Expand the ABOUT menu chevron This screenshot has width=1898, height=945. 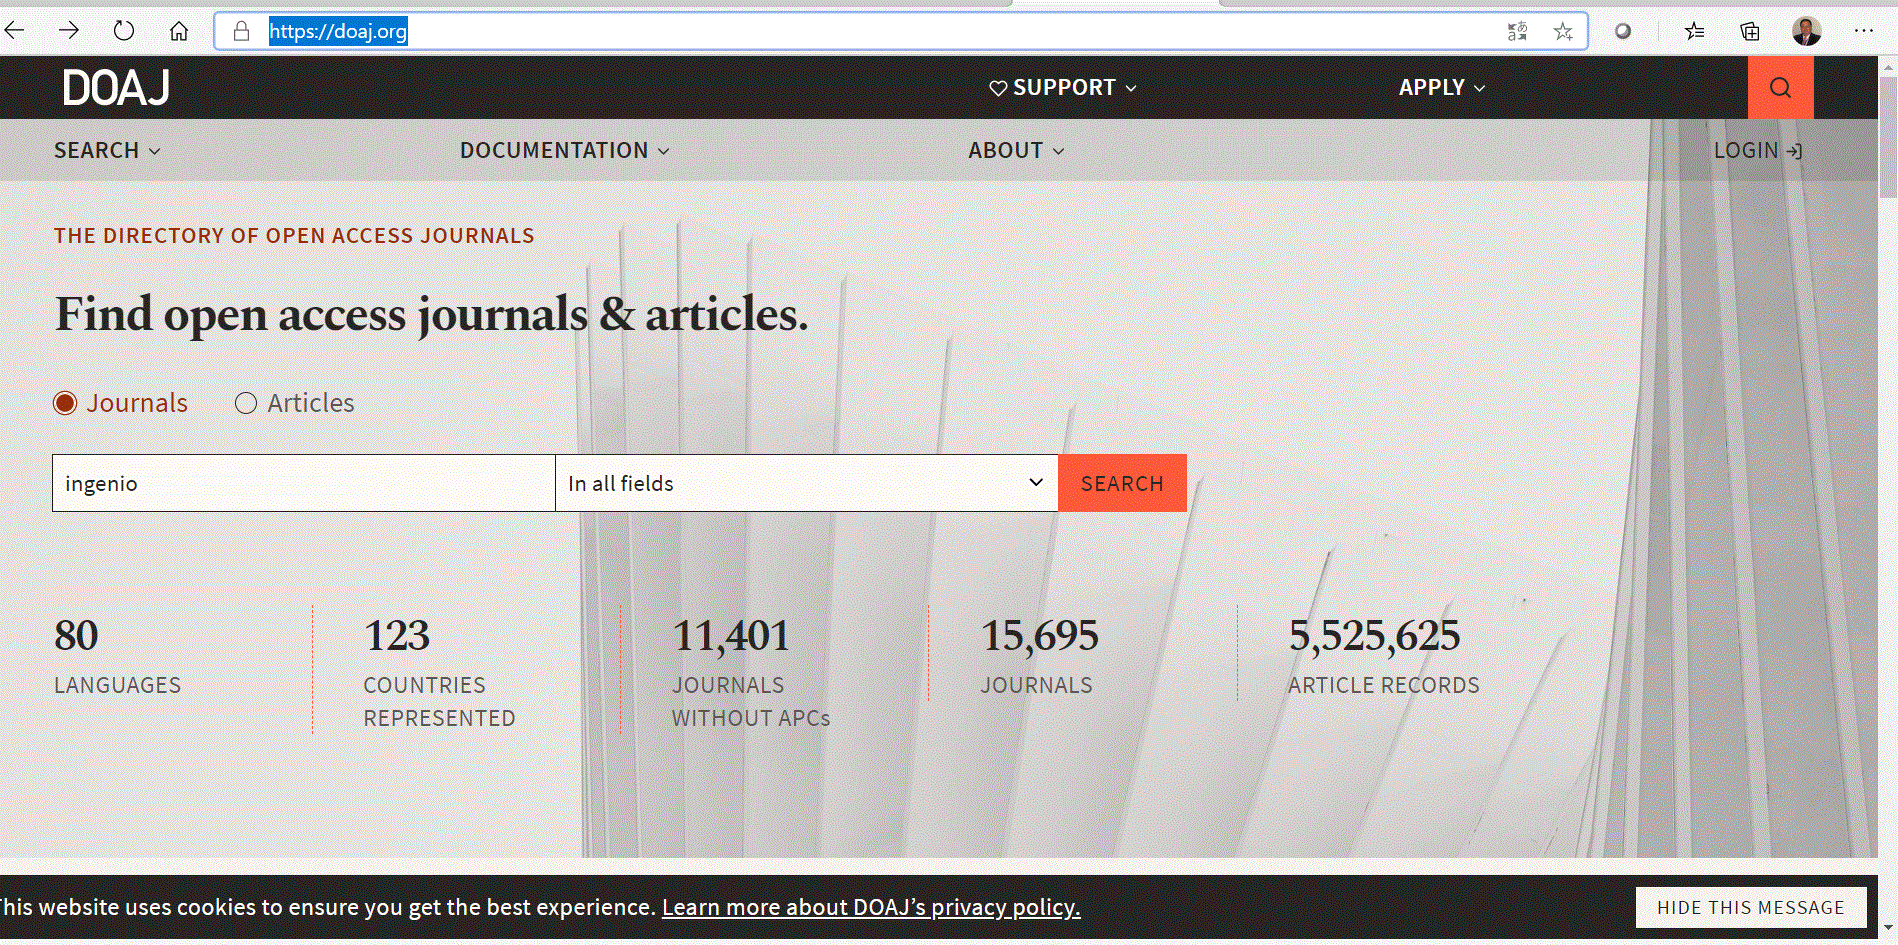point(1059,151)
